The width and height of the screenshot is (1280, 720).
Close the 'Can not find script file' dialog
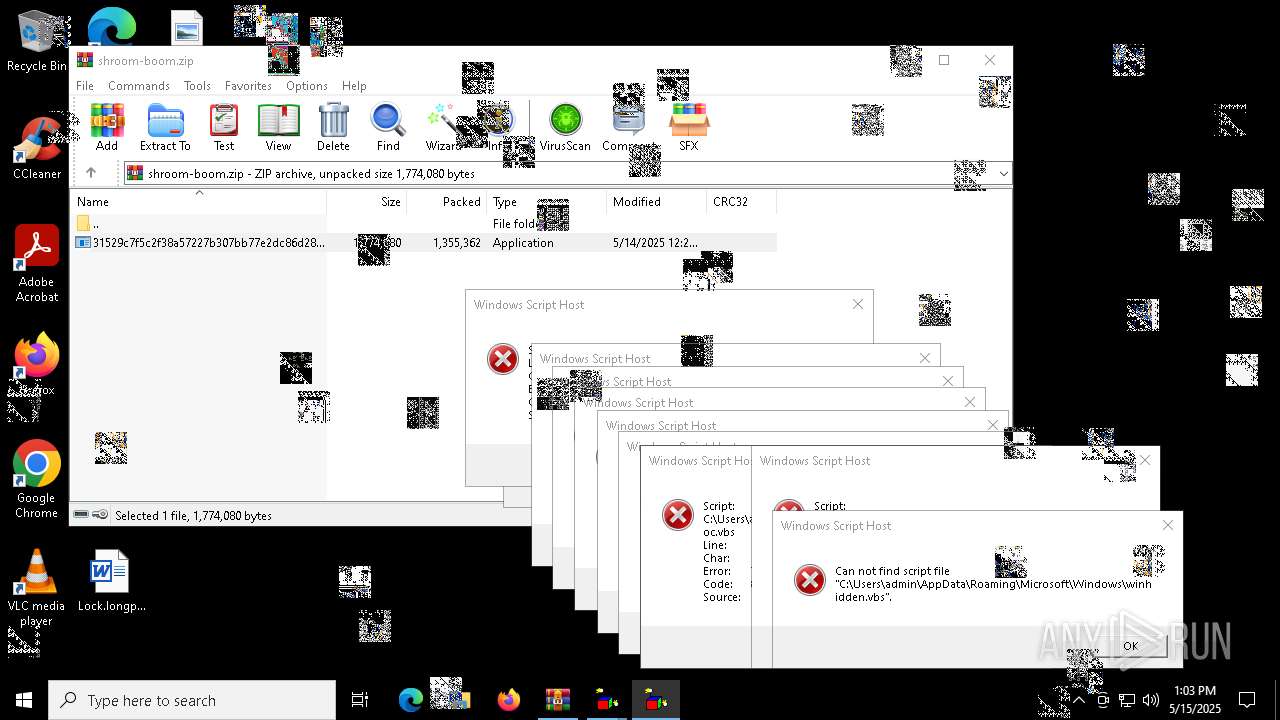click(1167, 525)
